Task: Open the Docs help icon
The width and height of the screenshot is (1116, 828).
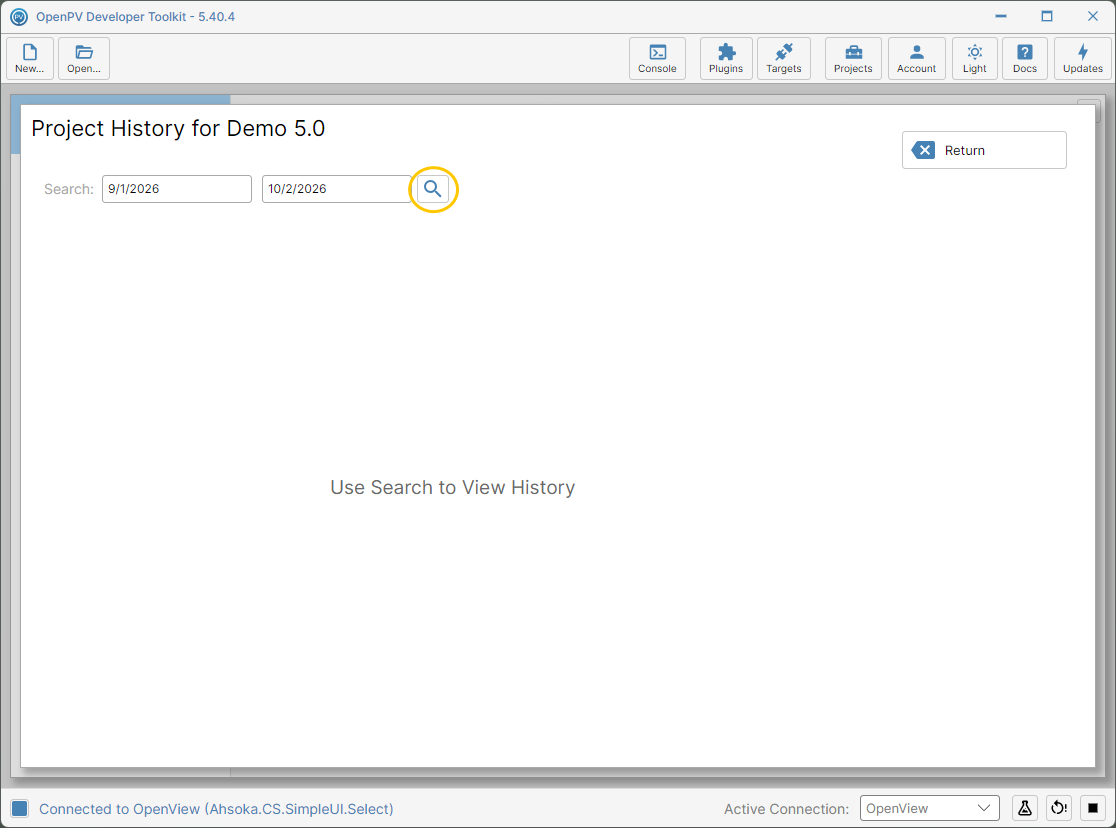Action: tap(1025, 58)
